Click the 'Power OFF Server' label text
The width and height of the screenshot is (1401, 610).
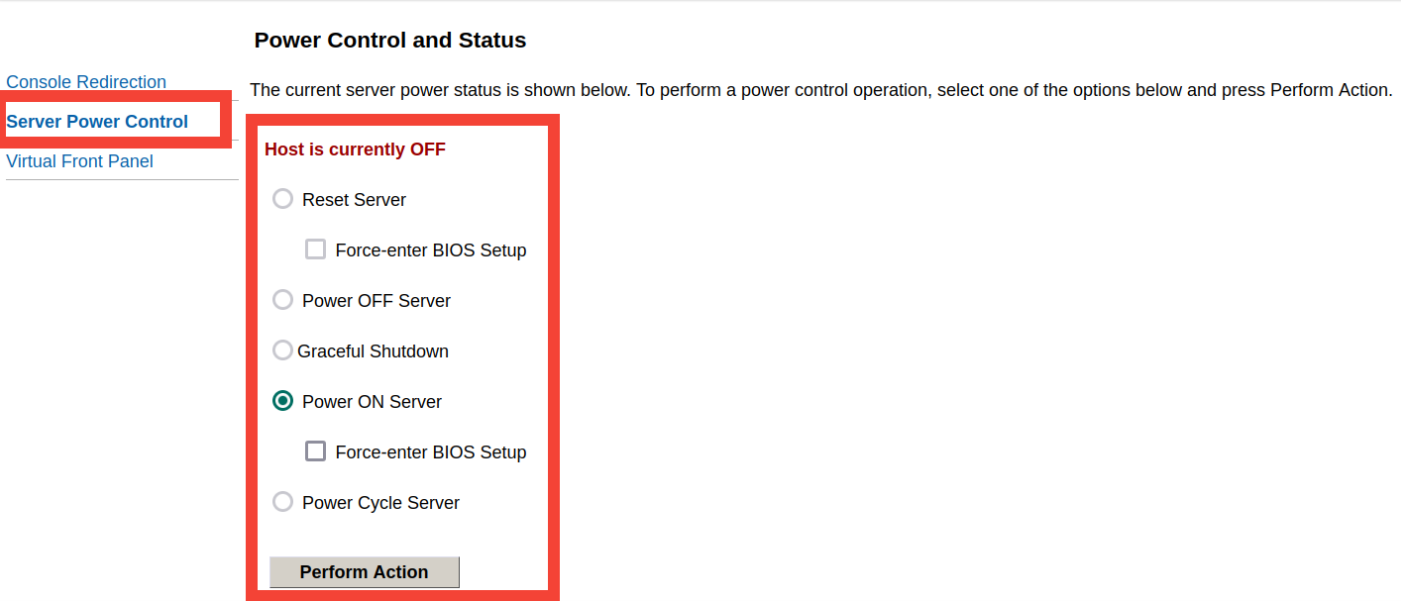coord(376,301)
